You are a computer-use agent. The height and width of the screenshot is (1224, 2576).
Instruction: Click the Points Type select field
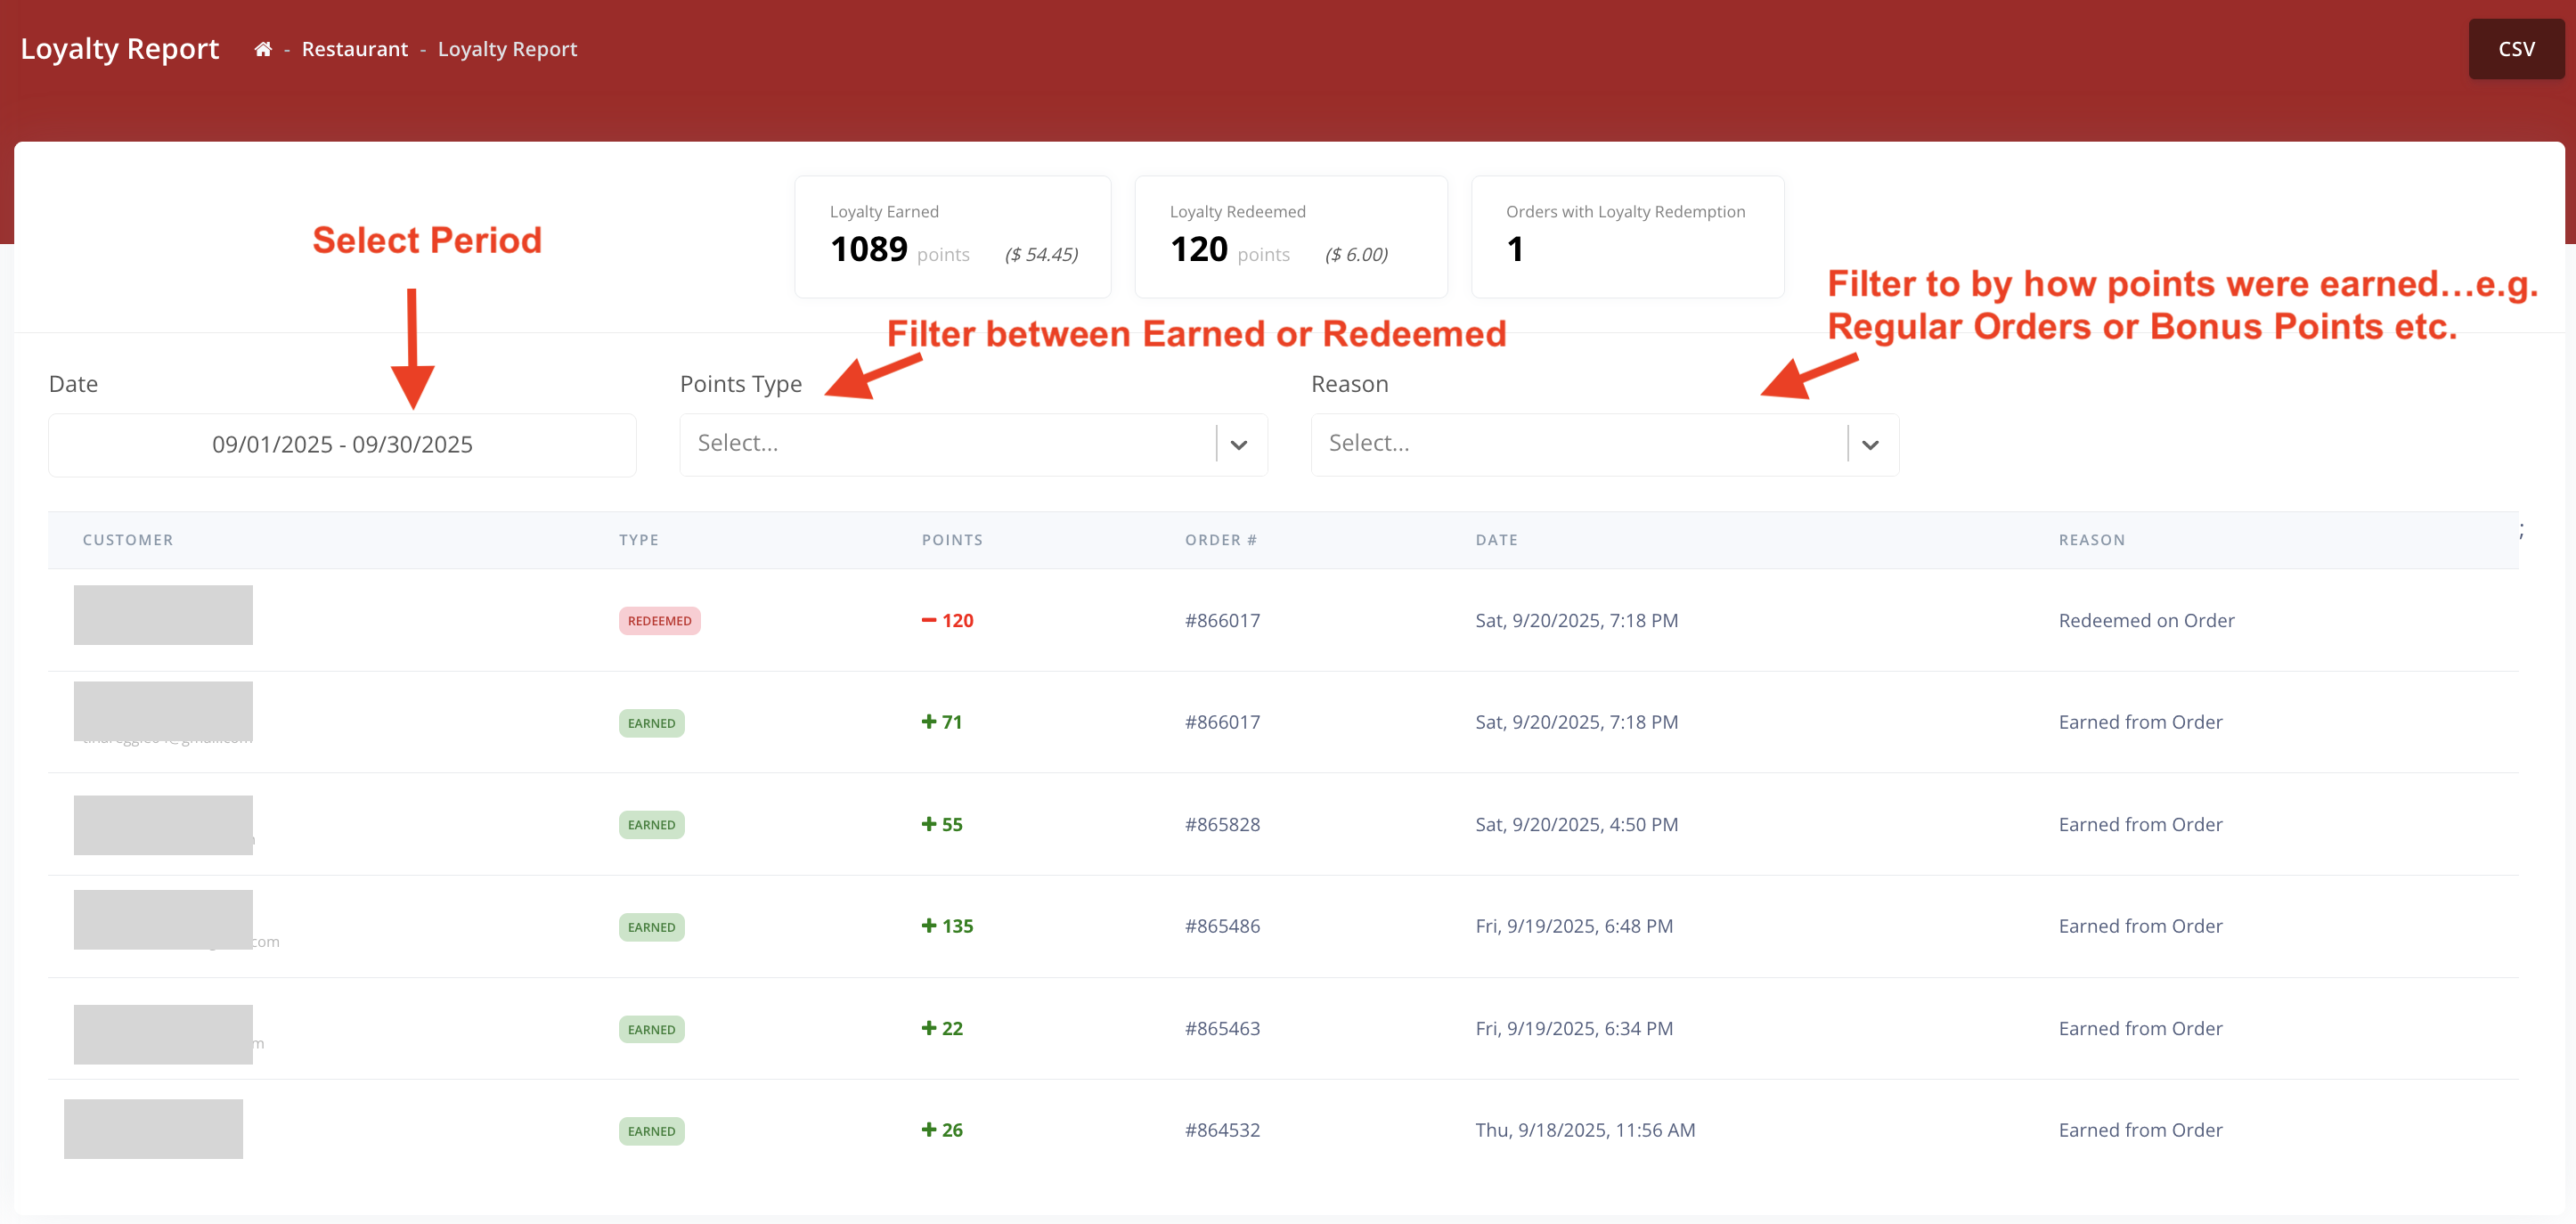[x=945, y=444]
